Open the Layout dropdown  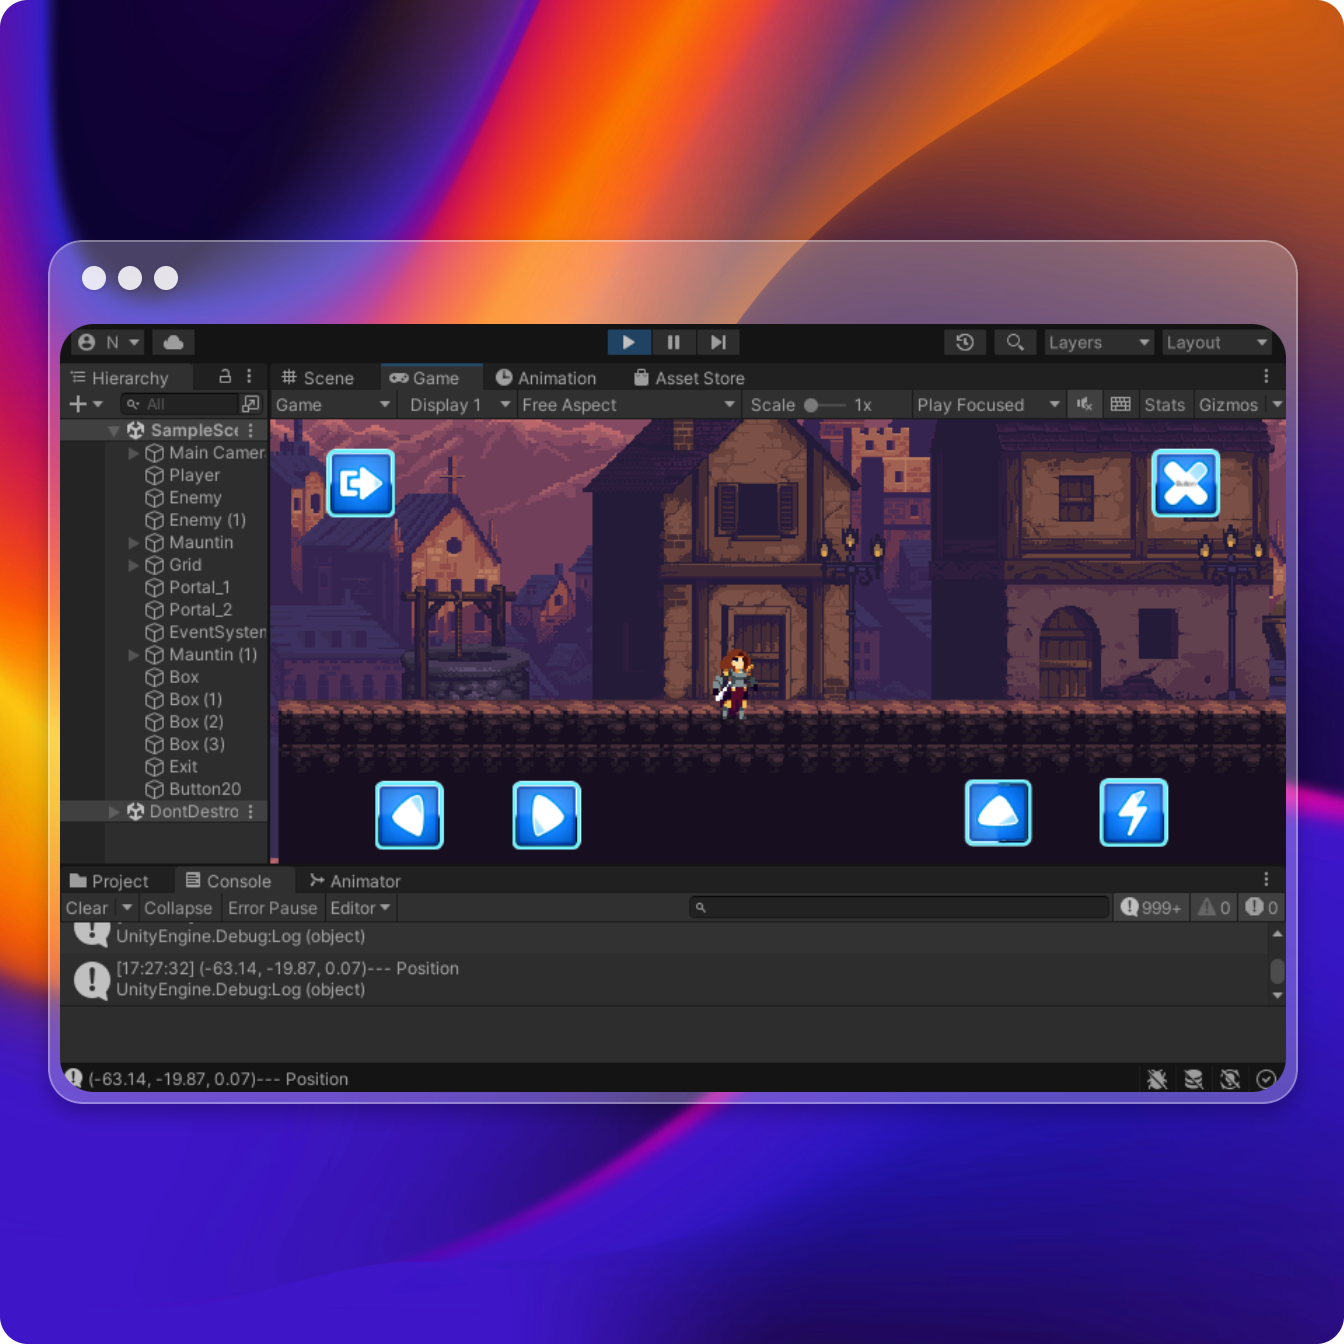pyautogui.click(x=1217, y=342)
